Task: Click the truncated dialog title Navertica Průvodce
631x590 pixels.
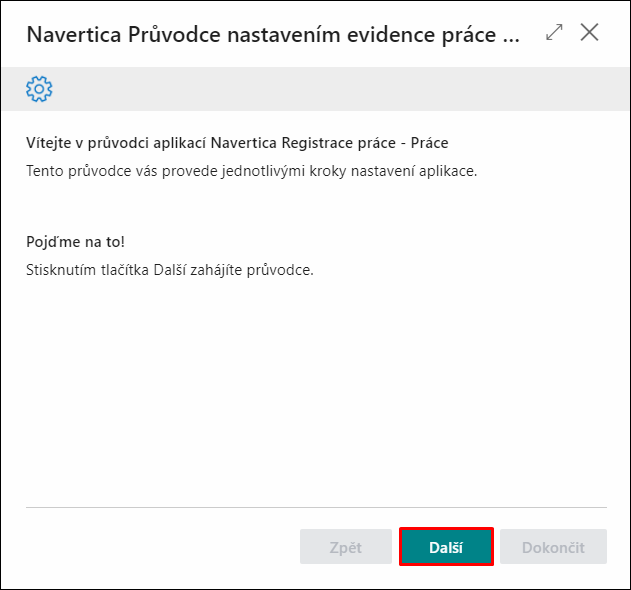Action: coord(273,34)
